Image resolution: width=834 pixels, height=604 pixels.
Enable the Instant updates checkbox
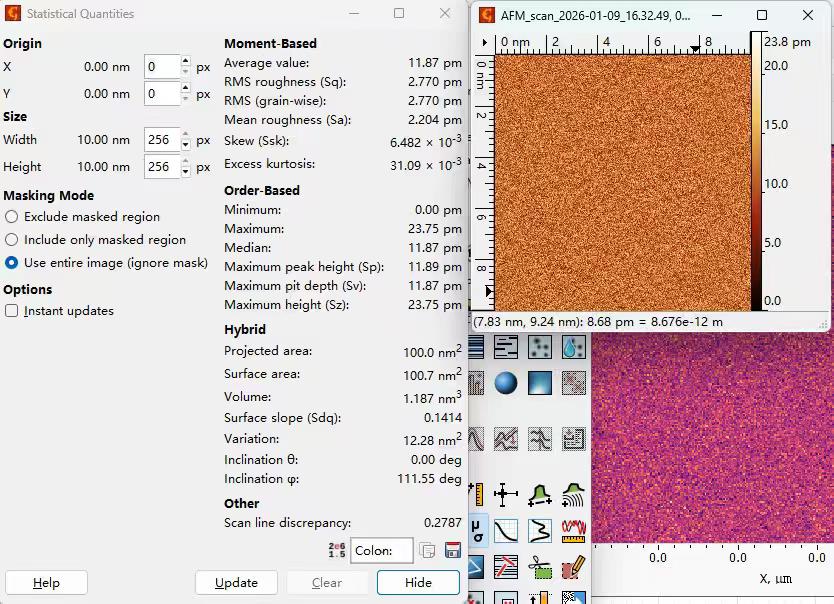click(x=12, y=311)
